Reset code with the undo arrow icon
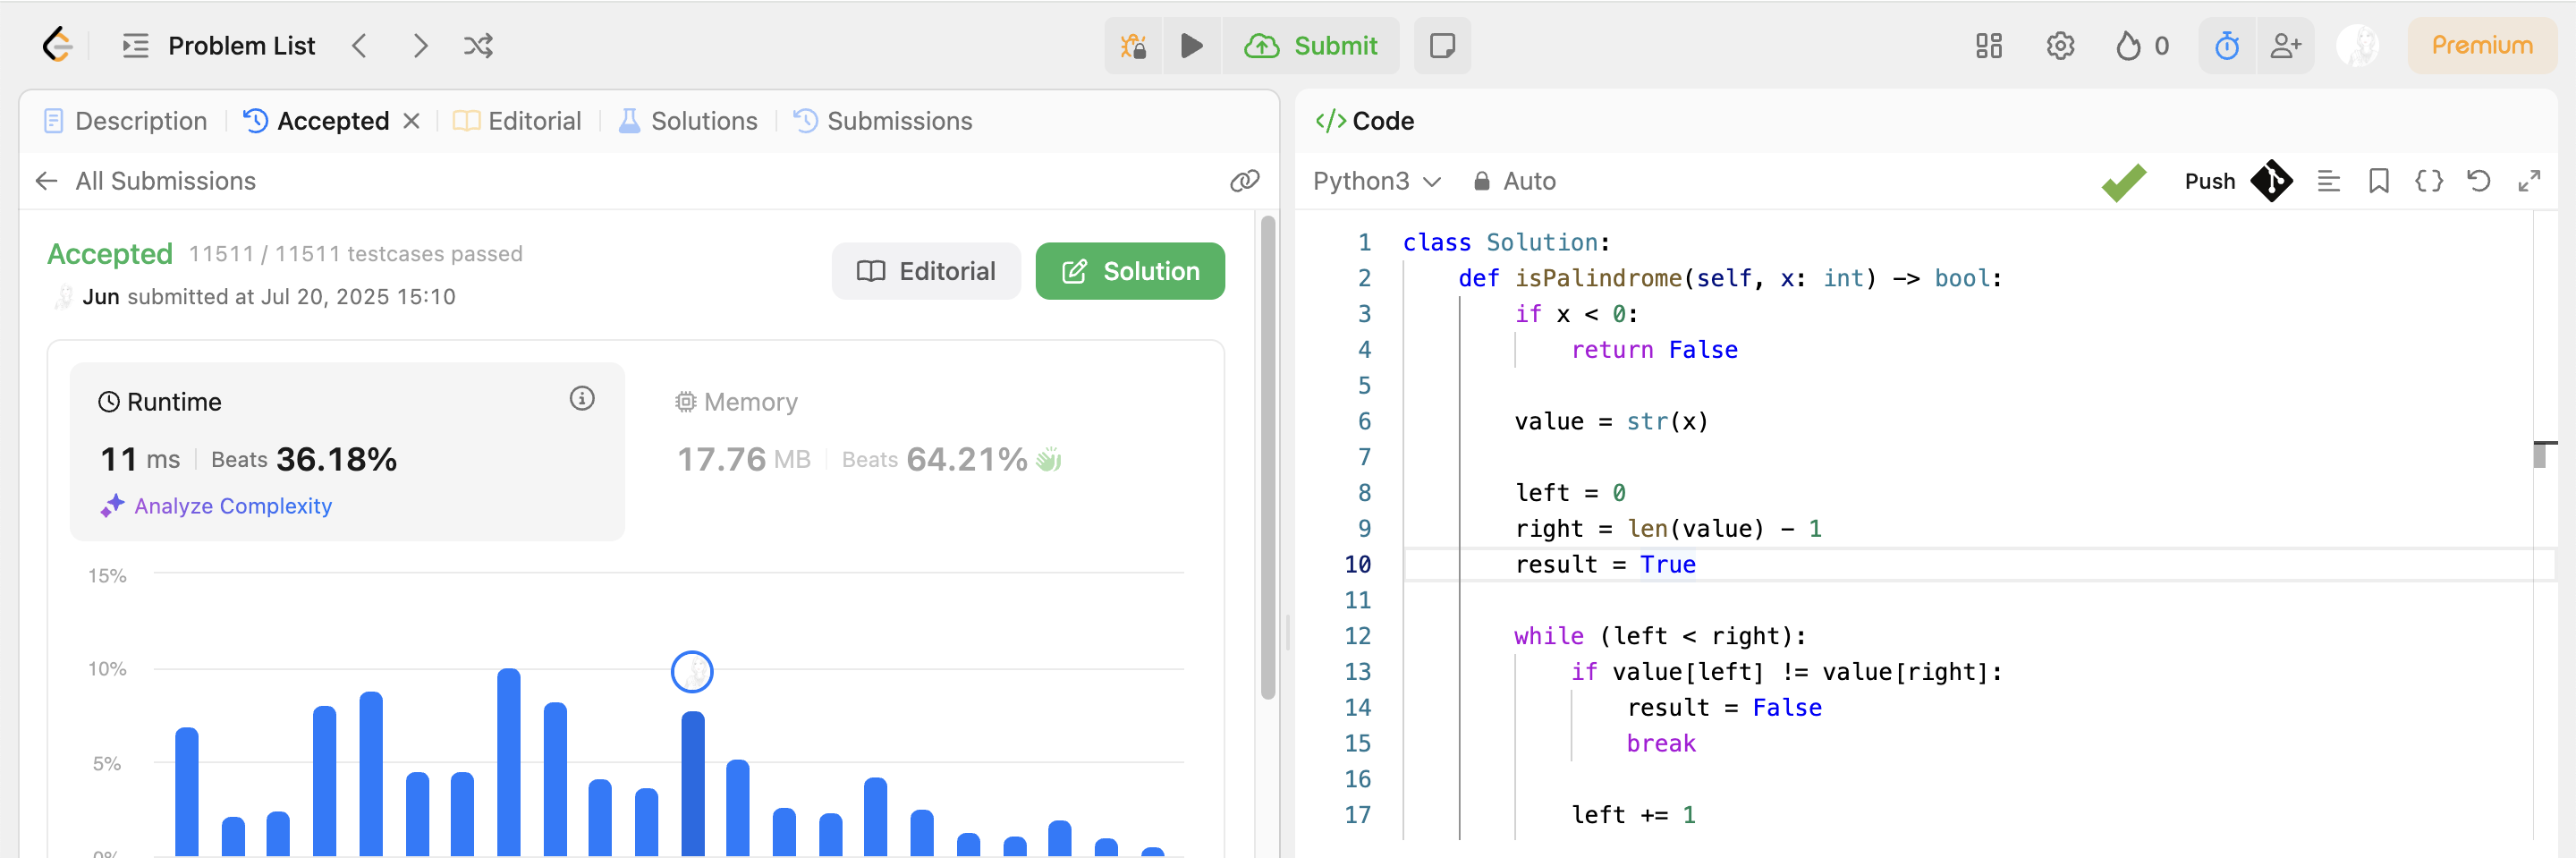Viewport: 2576px width, 858px height. pyautogui.click(x=2479, y=181)
